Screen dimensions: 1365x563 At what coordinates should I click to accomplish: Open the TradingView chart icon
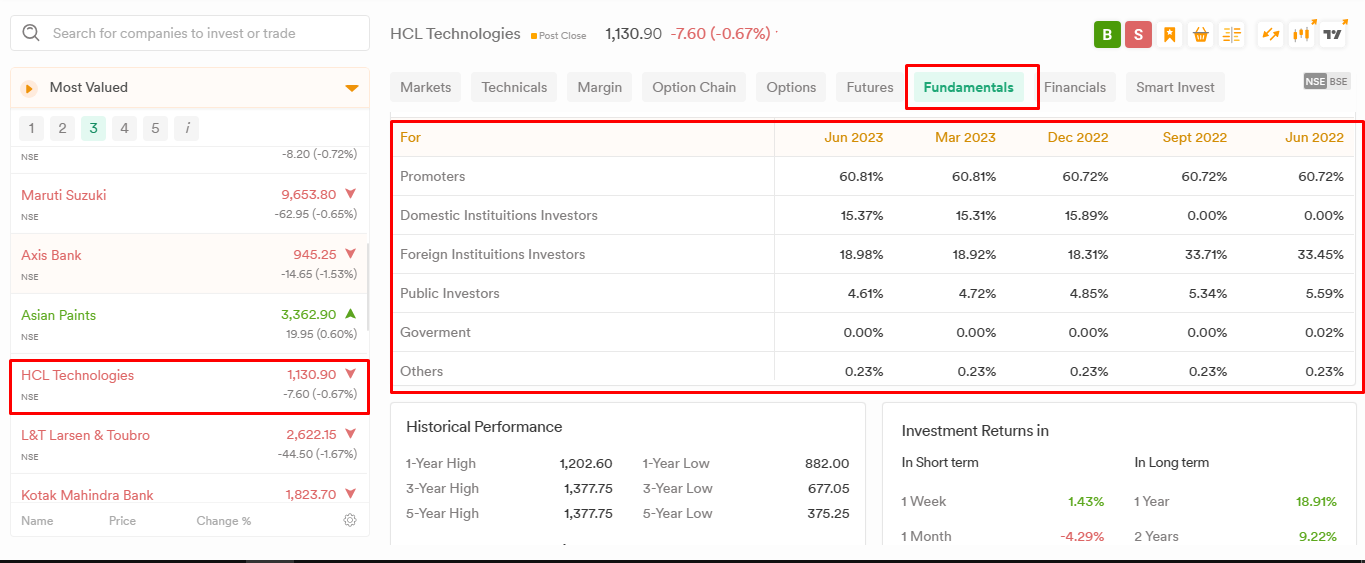(x=1333, y=35)
